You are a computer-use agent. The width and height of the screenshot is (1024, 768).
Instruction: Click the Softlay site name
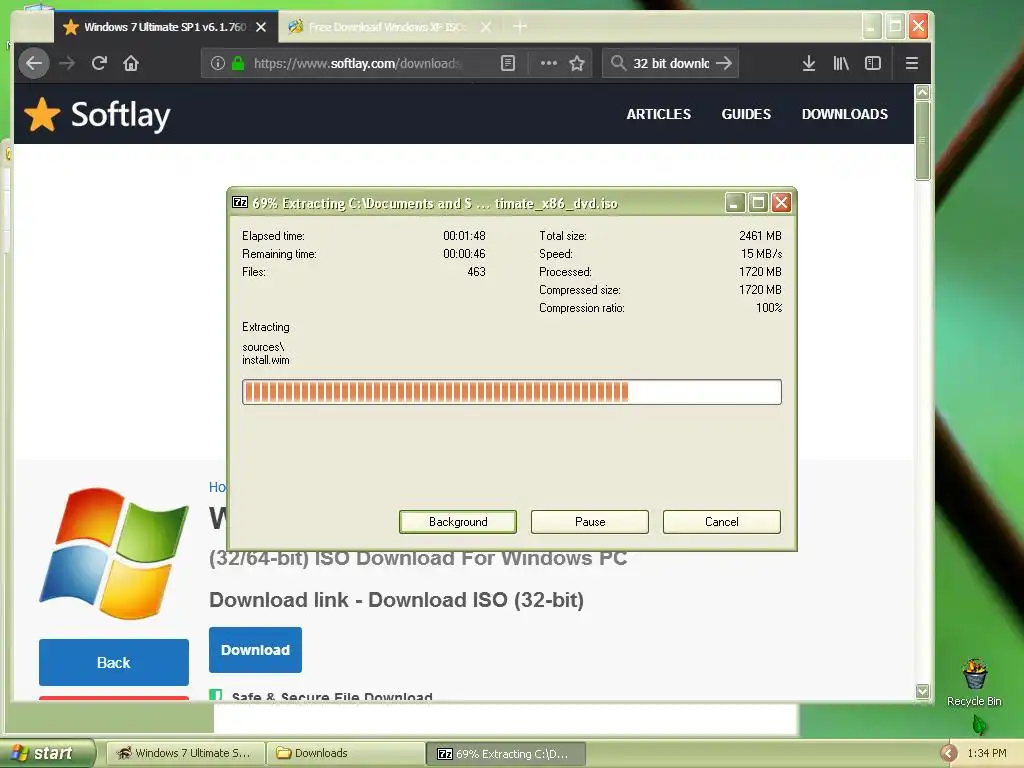click(x=120, y=116)
